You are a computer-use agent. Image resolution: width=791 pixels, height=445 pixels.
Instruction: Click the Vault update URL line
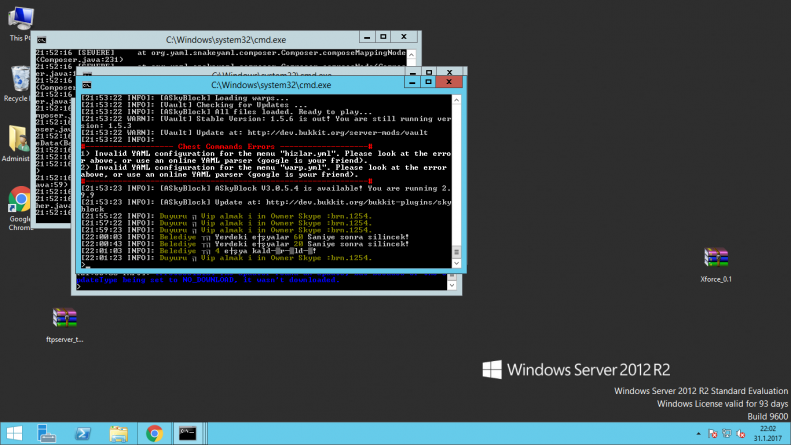point(254,133)
